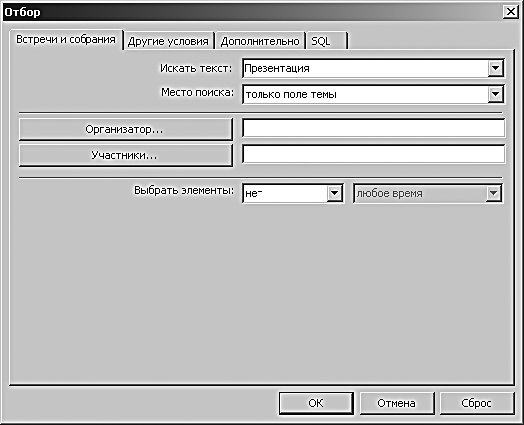Go to the Дополнительно tab
Viewport: 524px width, 425px height.
(x=260, y=41)
